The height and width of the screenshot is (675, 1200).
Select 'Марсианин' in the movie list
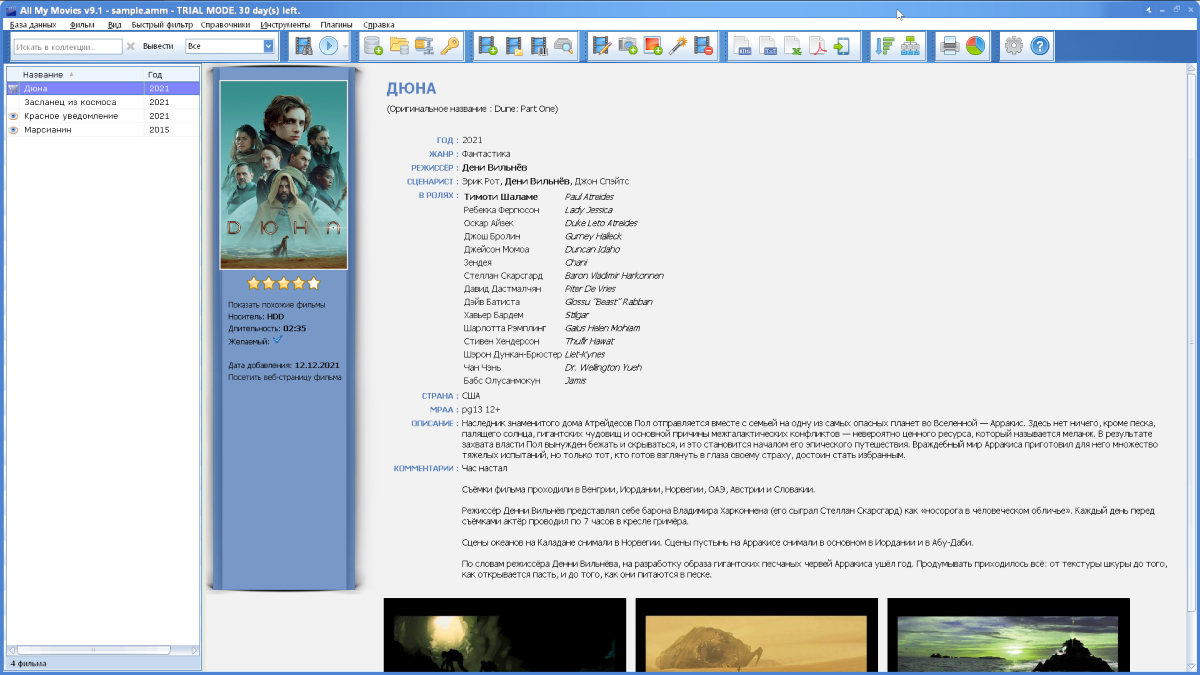click(104, 130)
